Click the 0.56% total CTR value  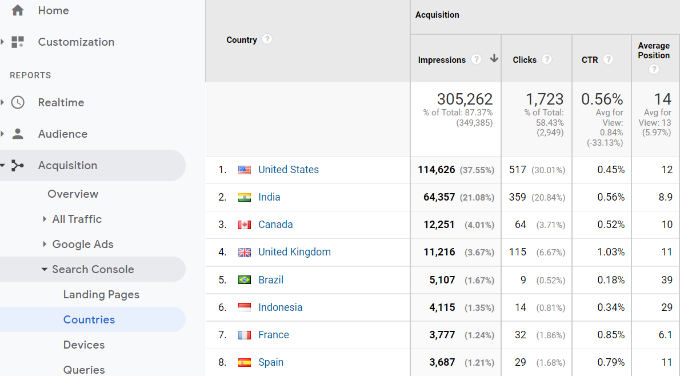(x=602, y=99)
